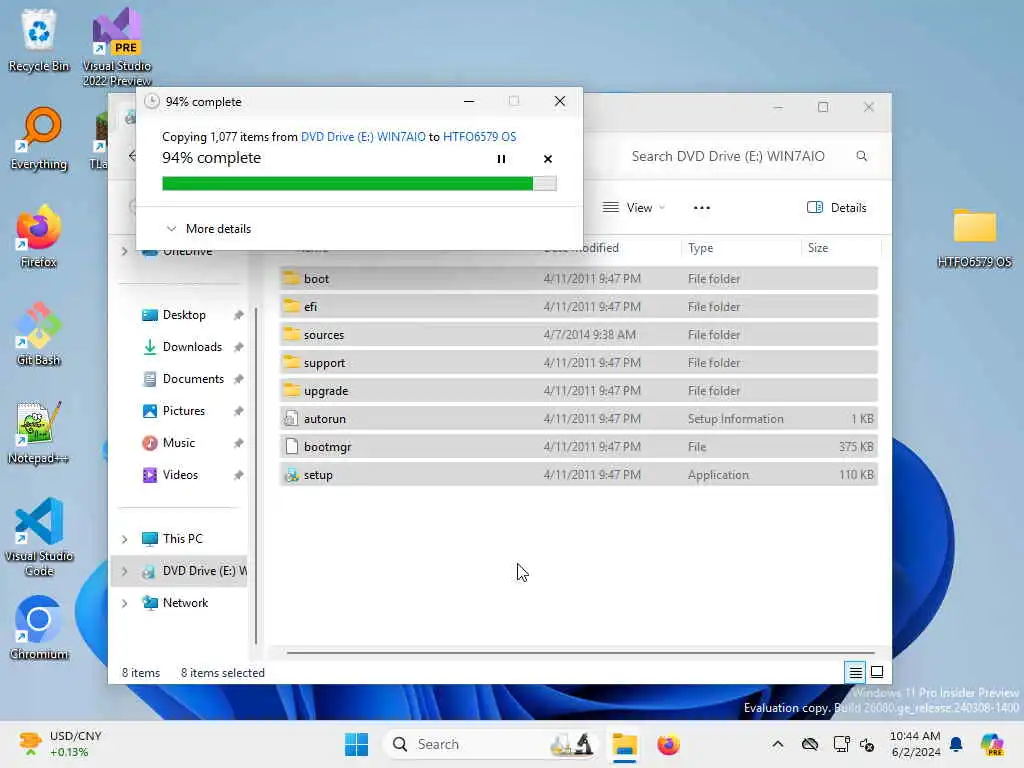Image resolution: width=1024 pixels, height=768 pixels.
Task: Toggle the Details pane button
Action: (837, 208)
